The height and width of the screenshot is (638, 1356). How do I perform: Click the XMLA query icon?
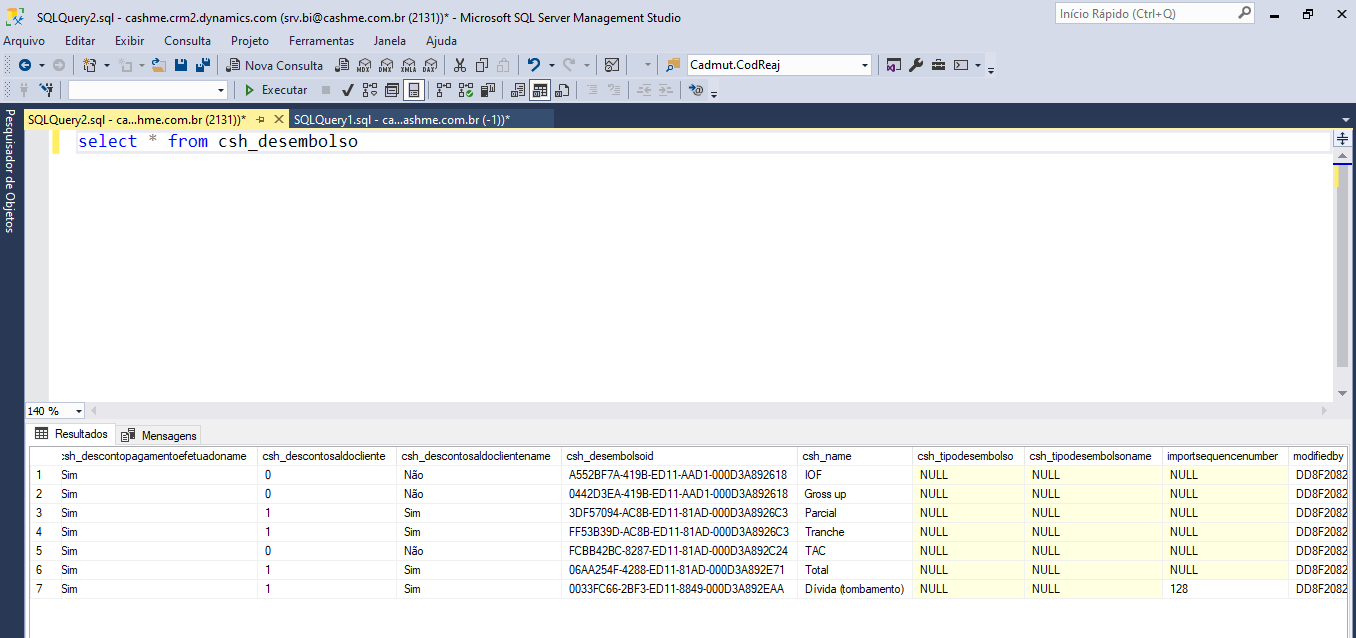pos(407,65)
